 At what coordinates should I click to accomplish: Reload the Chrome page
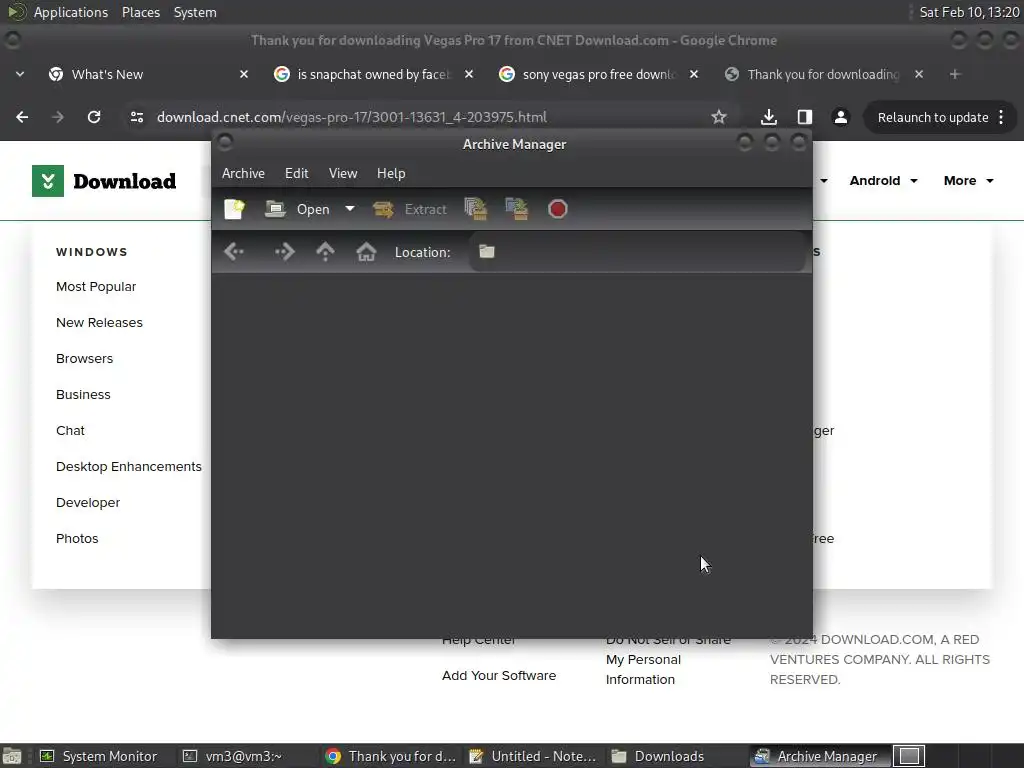click(94, 117)
